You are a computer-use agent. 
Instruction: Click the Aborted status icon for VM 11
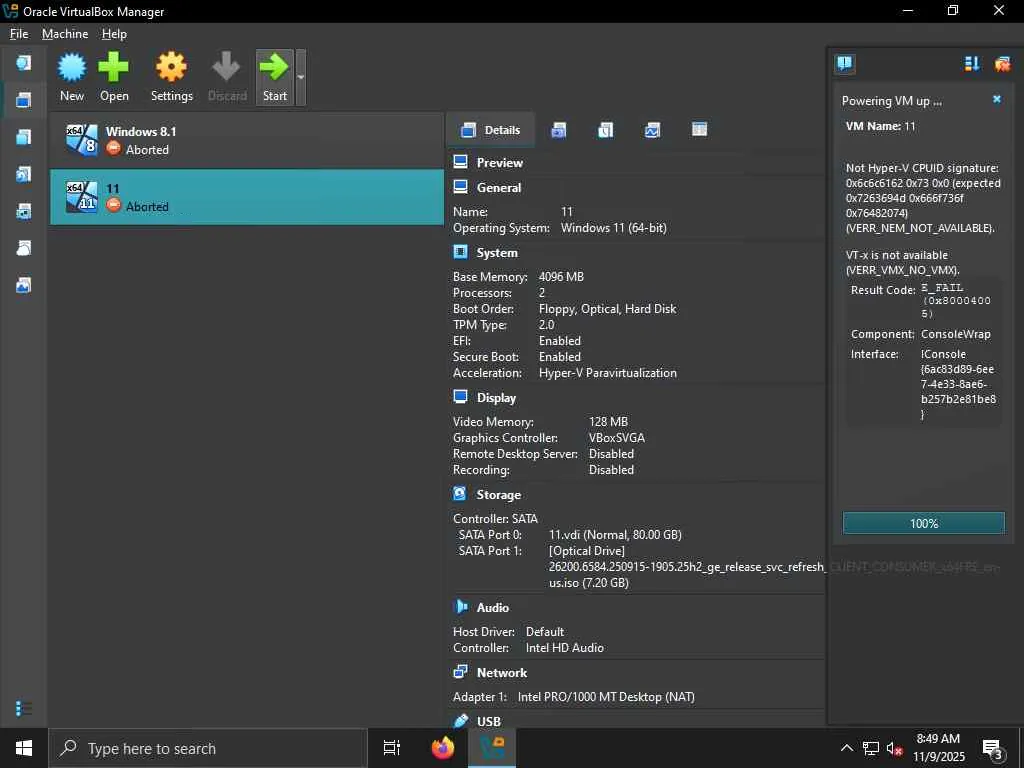tap(114, 206)
